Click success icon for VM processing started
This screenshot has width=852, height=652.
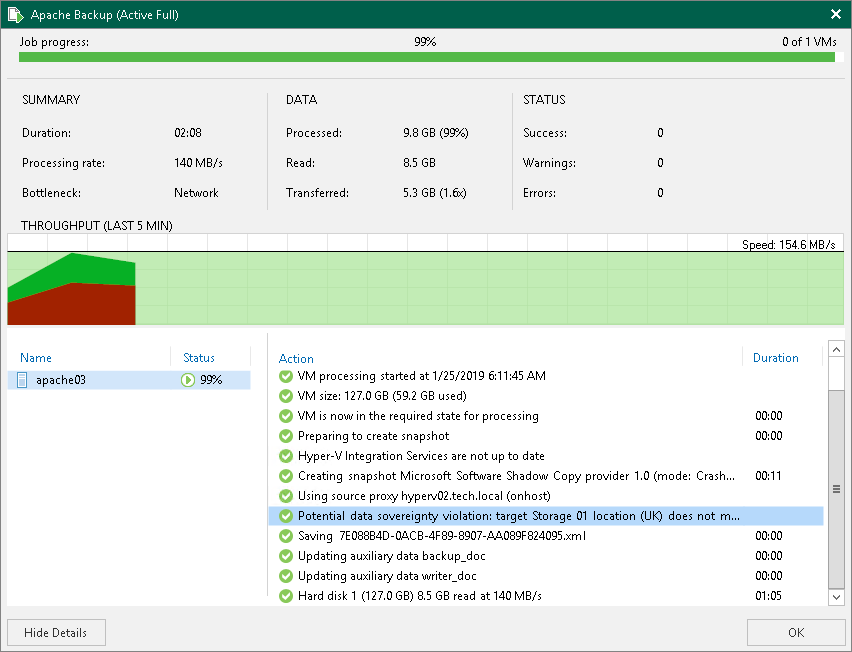click(286, 376)
